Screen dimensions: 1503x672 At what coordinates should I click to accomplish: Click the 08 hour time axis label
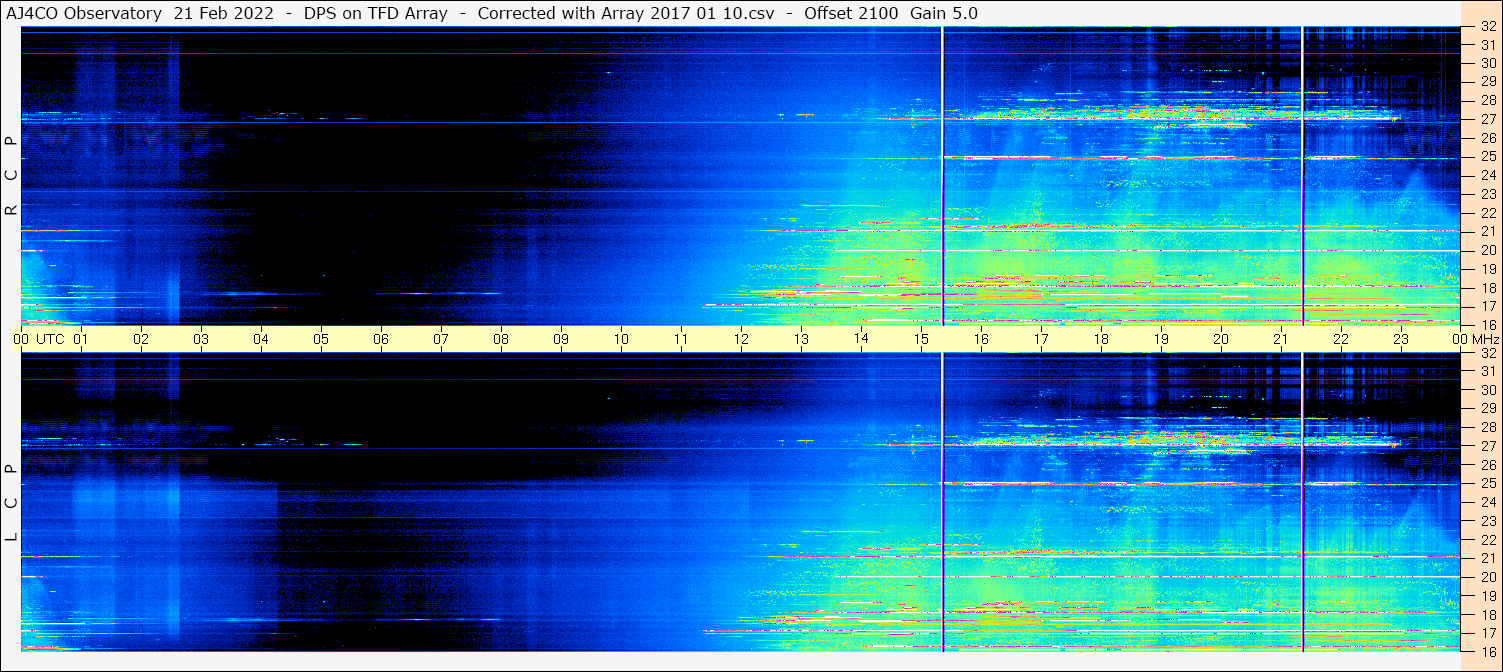(501, 339)
